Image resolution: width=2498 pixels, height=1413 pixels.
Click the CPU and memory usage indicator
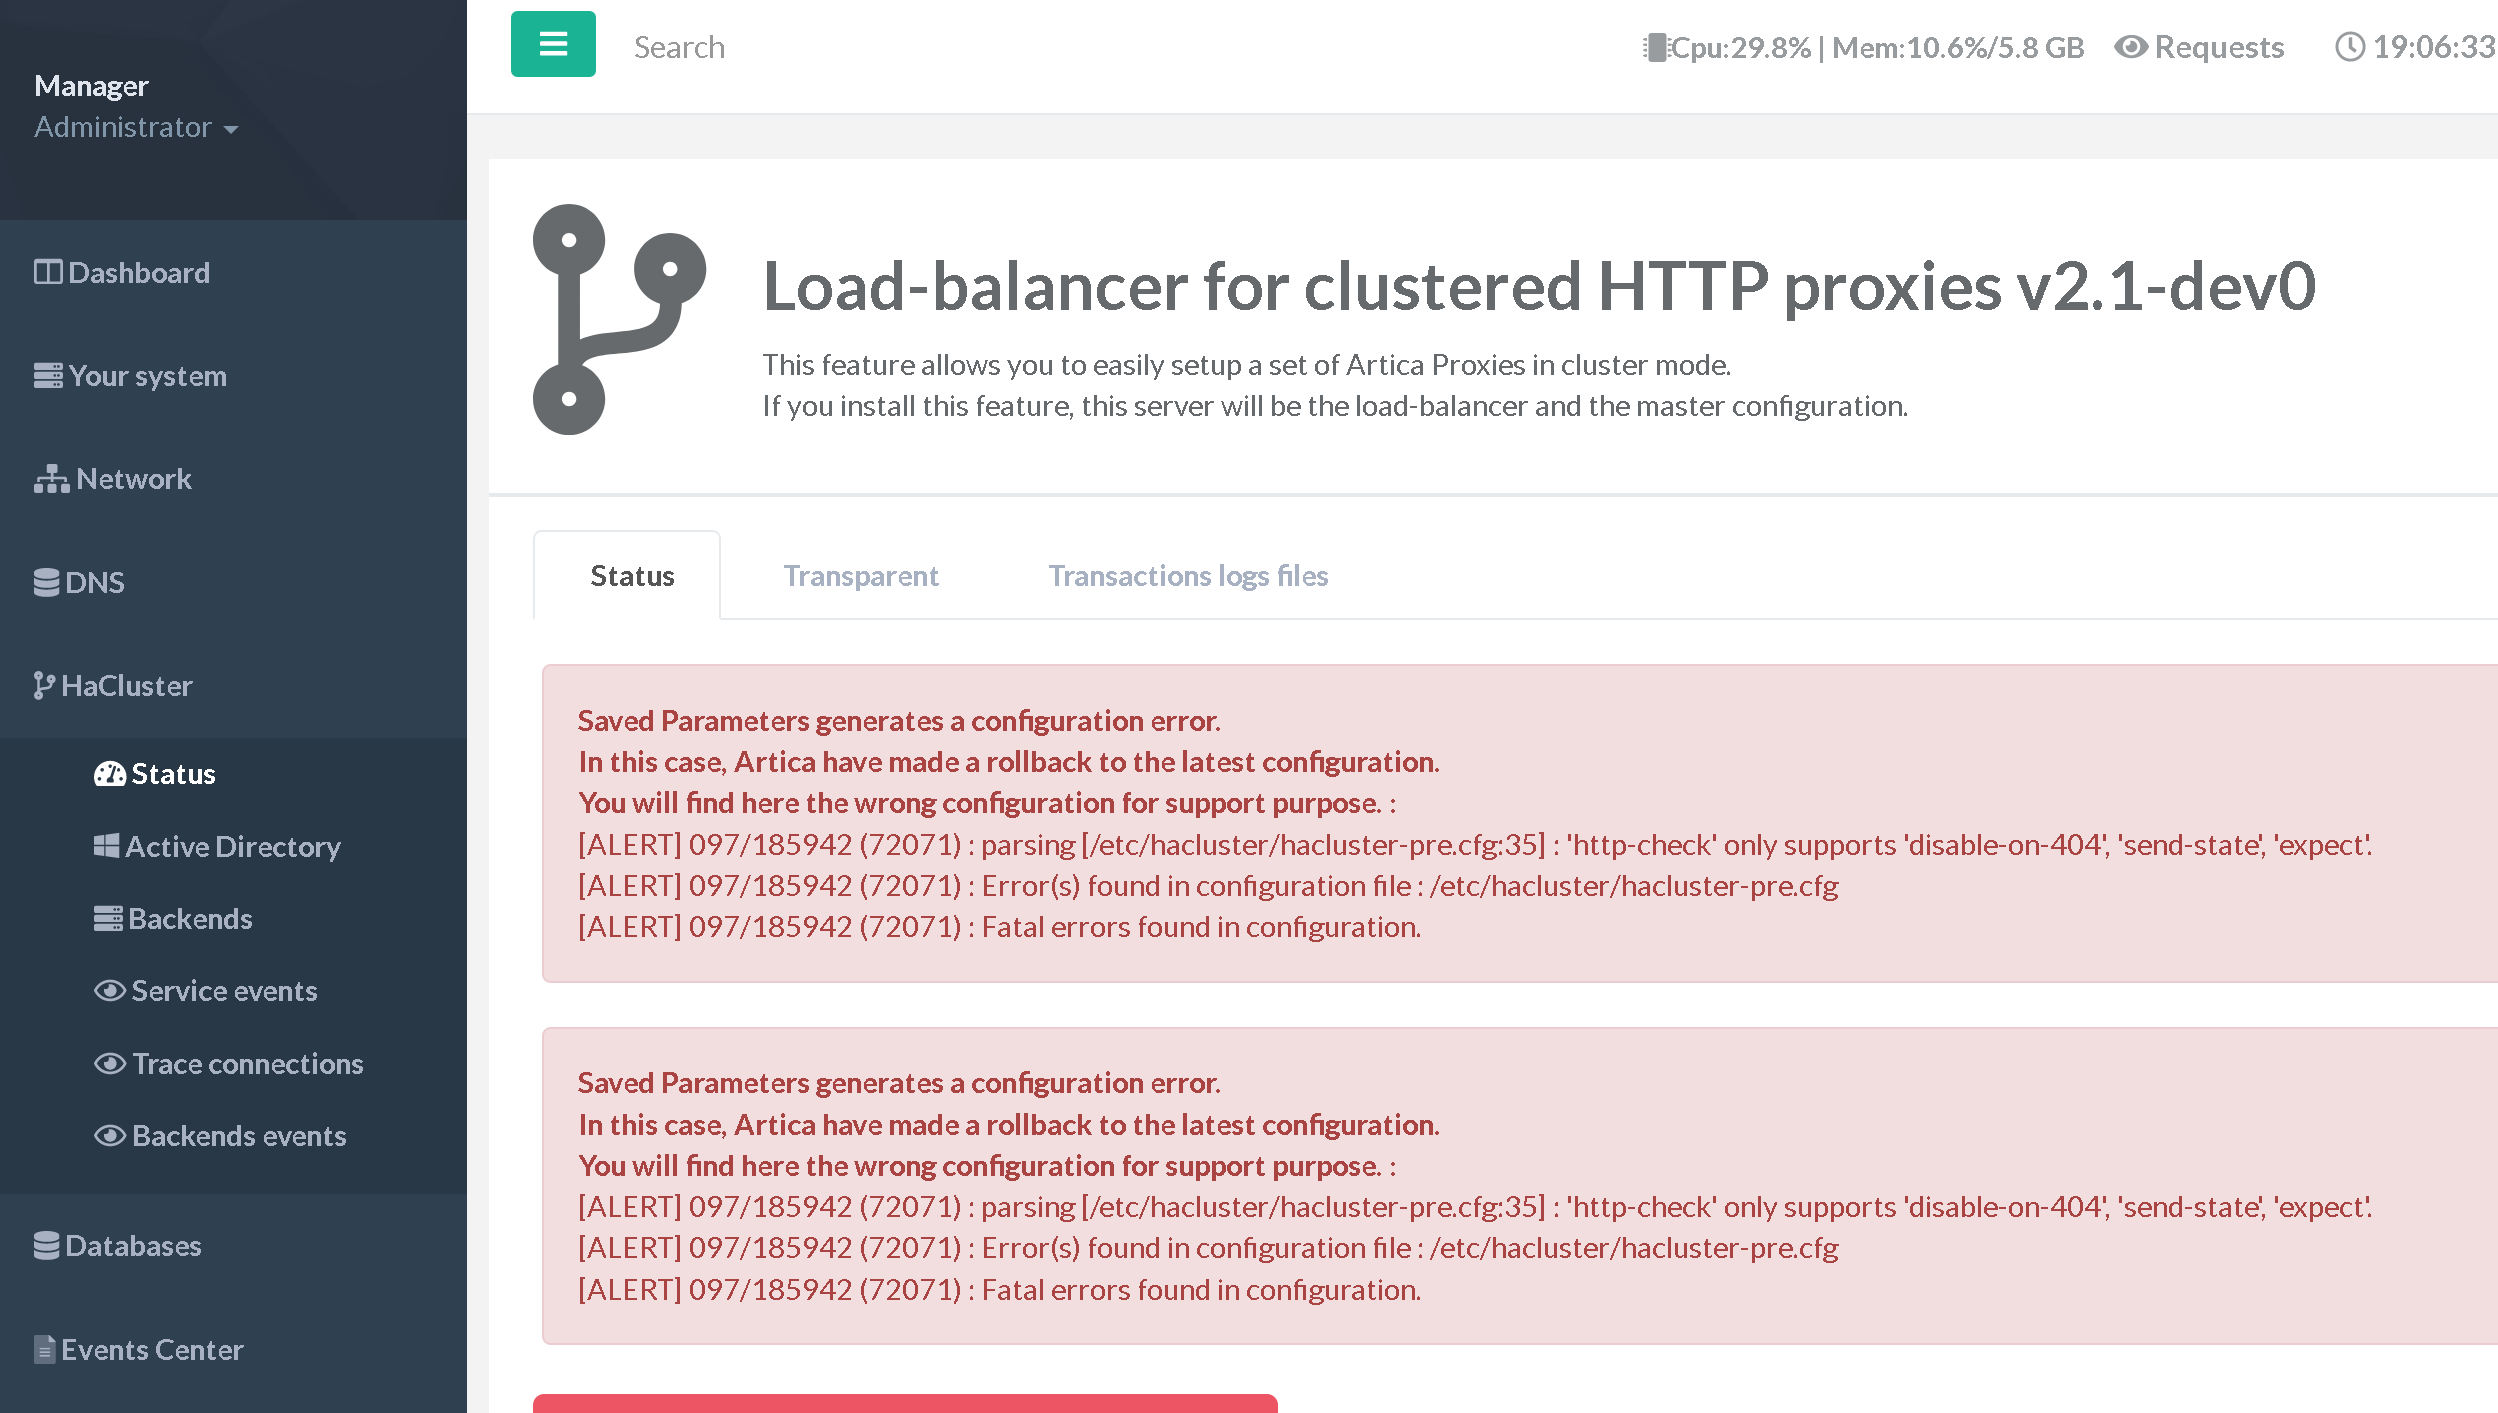click(1863, 47)
